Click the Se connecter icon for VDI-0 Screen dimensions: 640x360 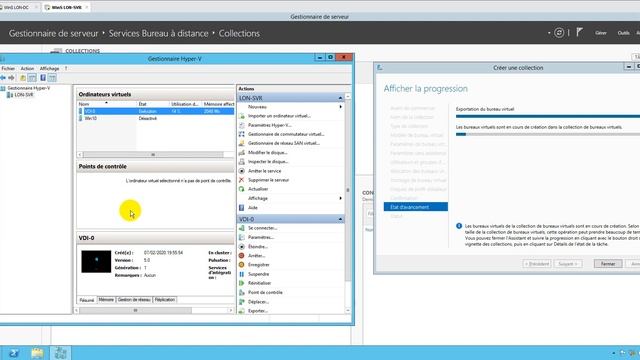[242, 228]
